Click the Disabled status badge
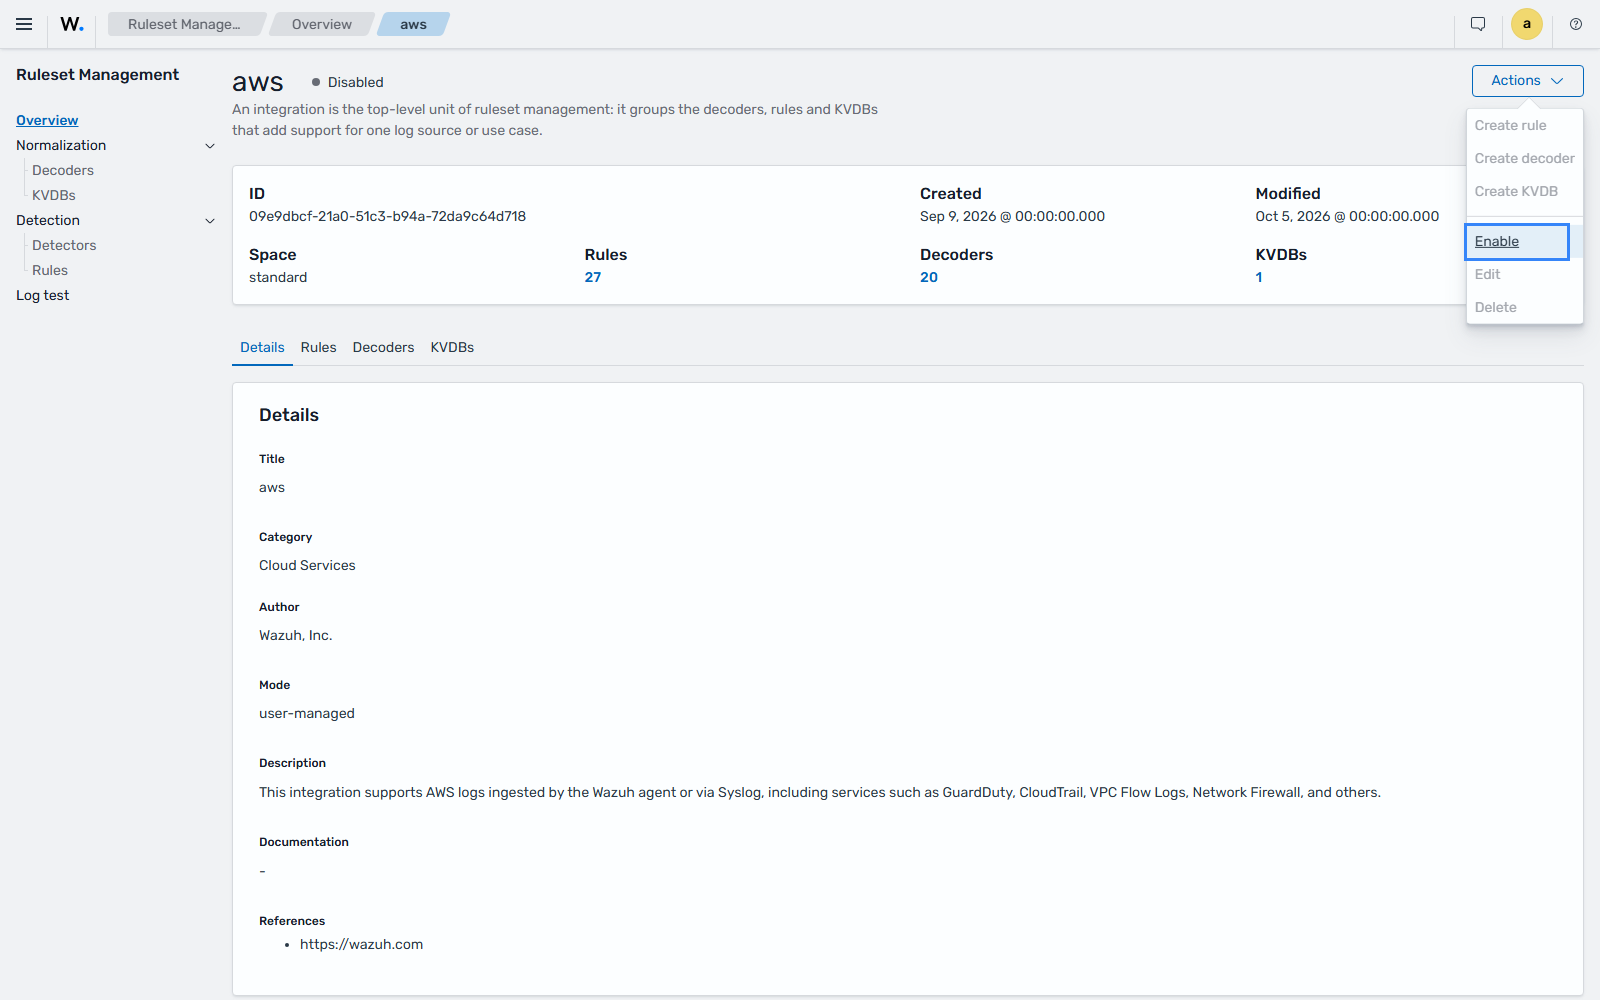Screen dimensions: 1600x1000 click(347, 82)
